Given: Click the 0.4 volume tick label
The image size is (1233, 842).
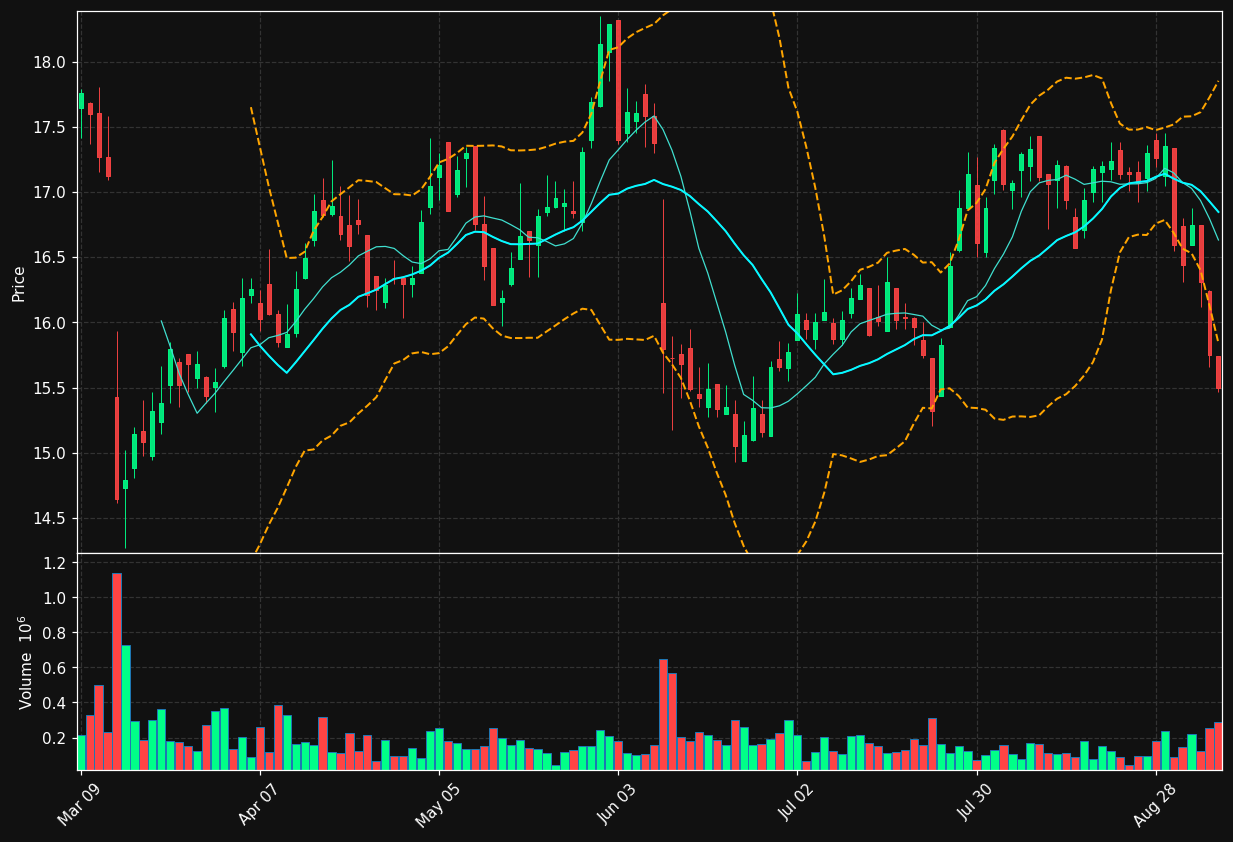Looking at the screenshot, I should [x=54, y=703].
